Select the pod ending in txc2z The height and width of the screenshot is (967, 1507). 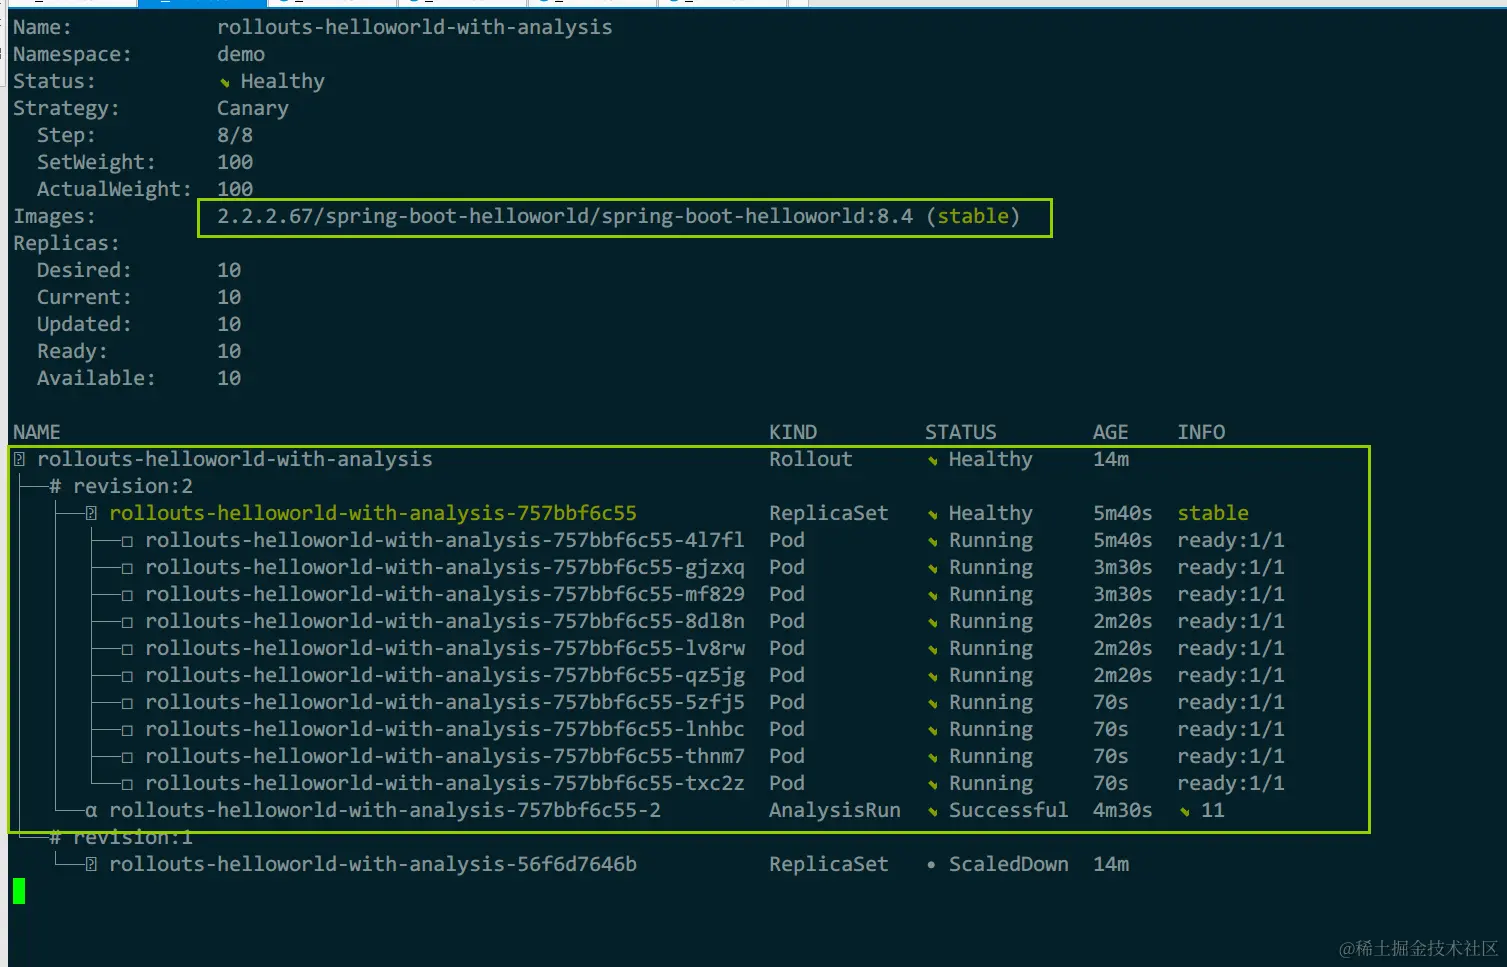pyautogui.click(x=445, y=783)
